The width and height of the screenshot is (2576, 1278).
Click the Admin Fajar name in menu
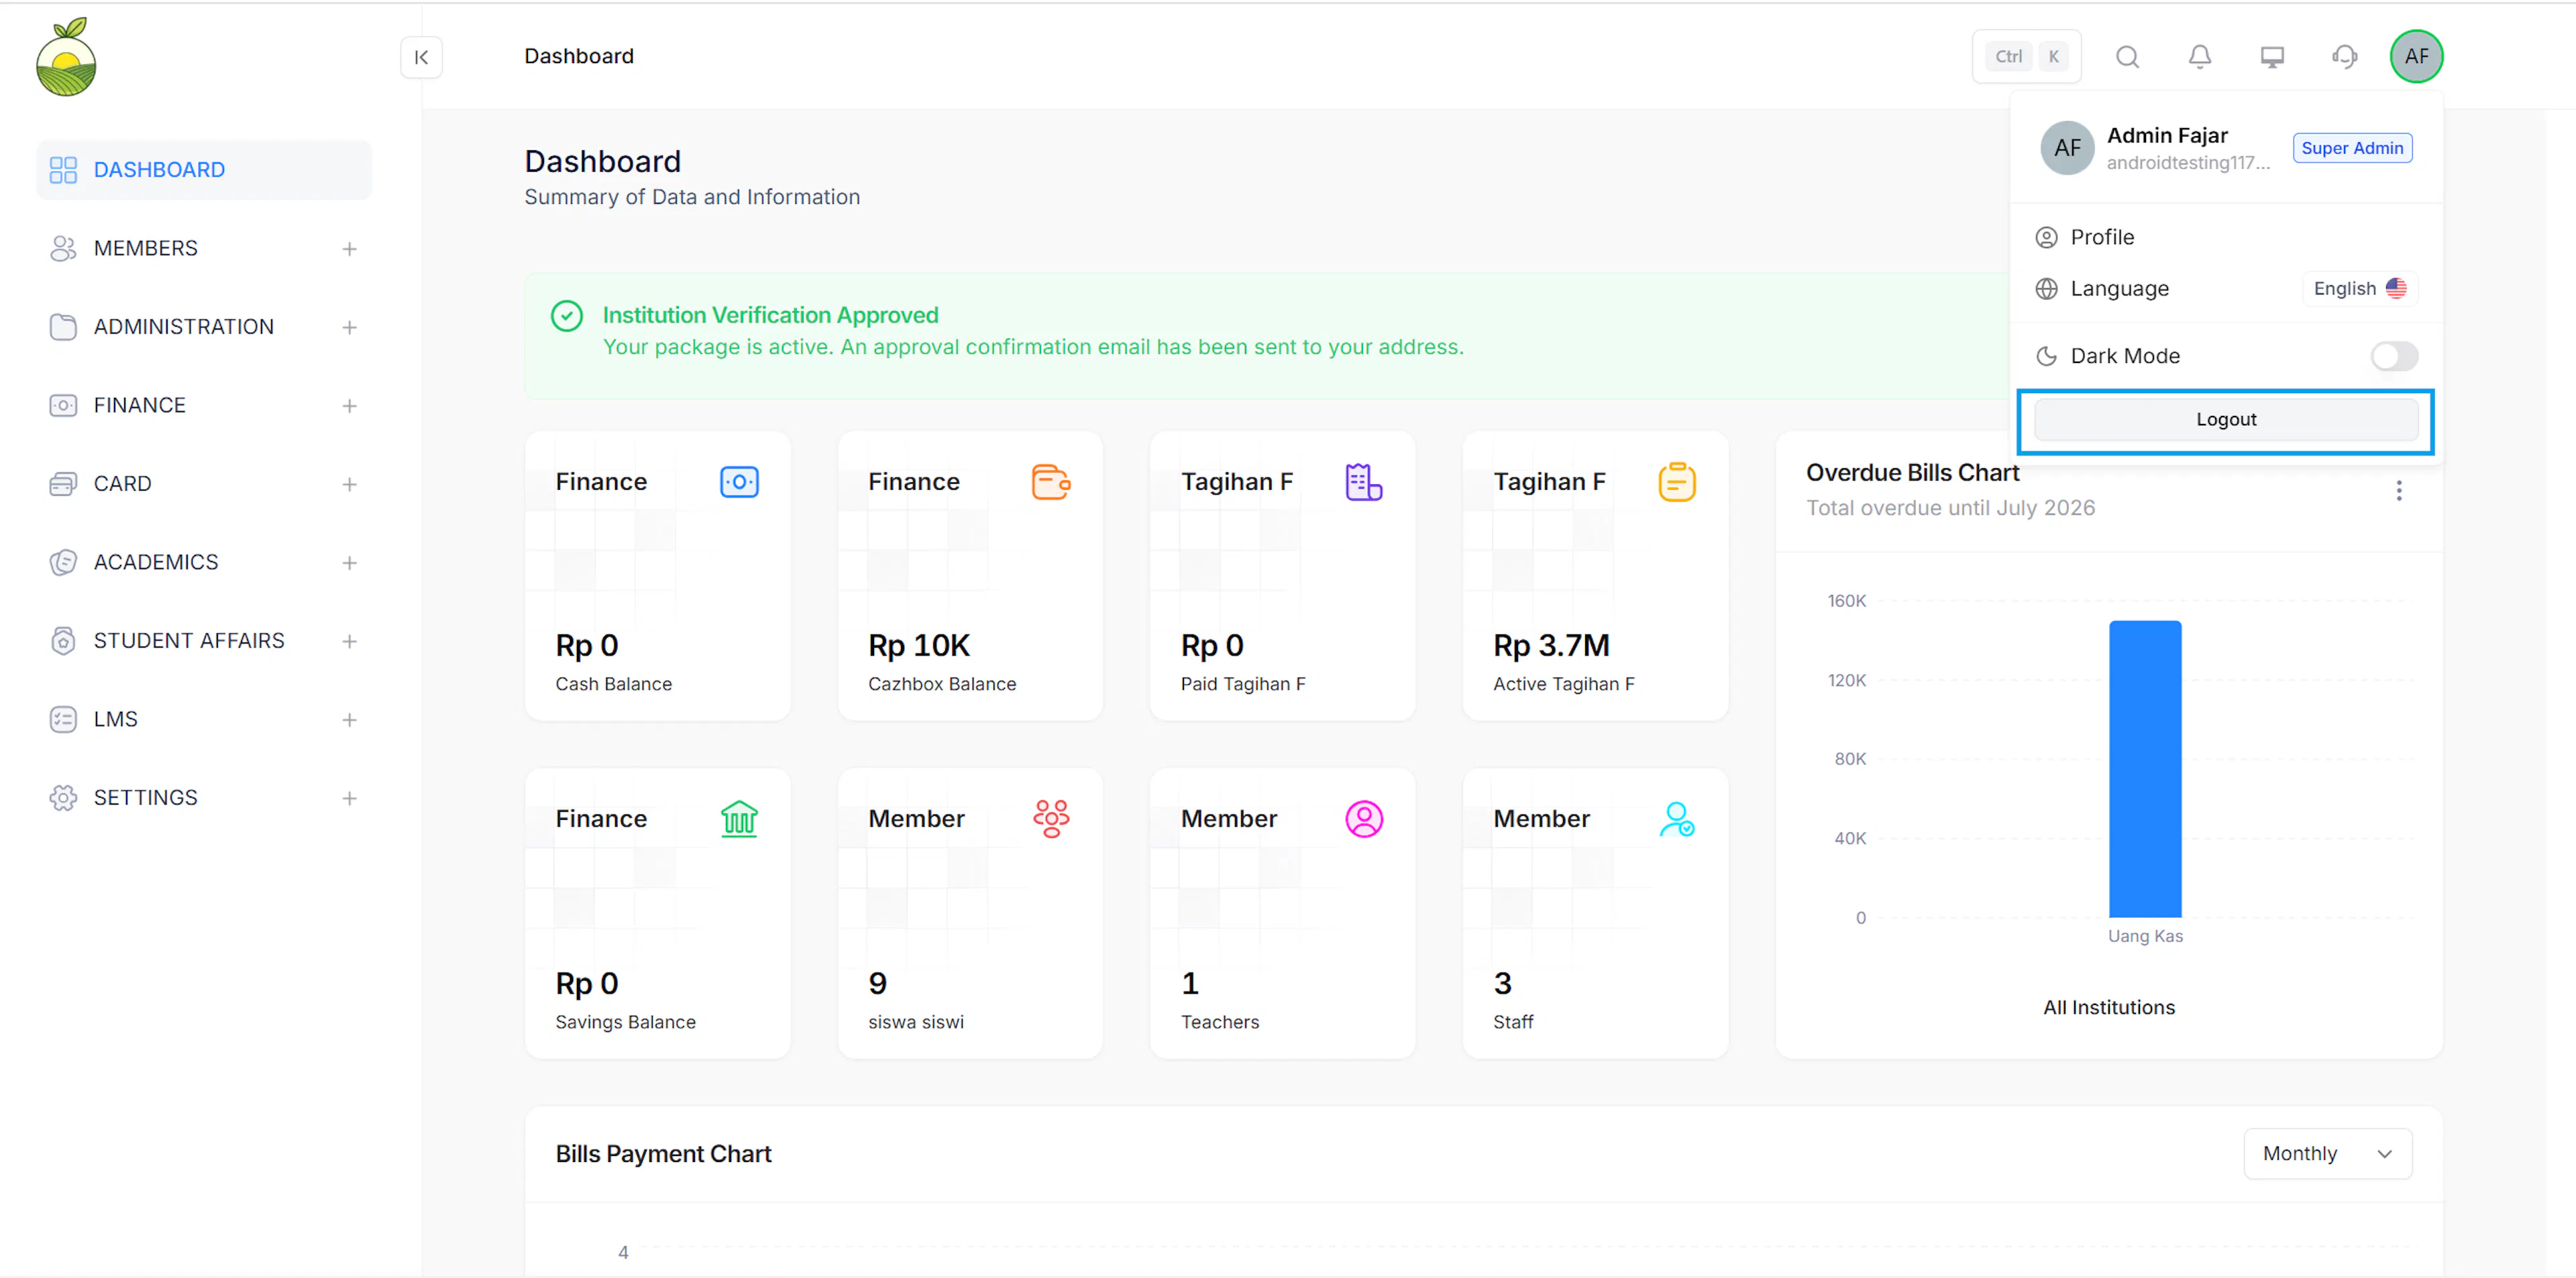pyautogui.click(x=2167, y=135)
